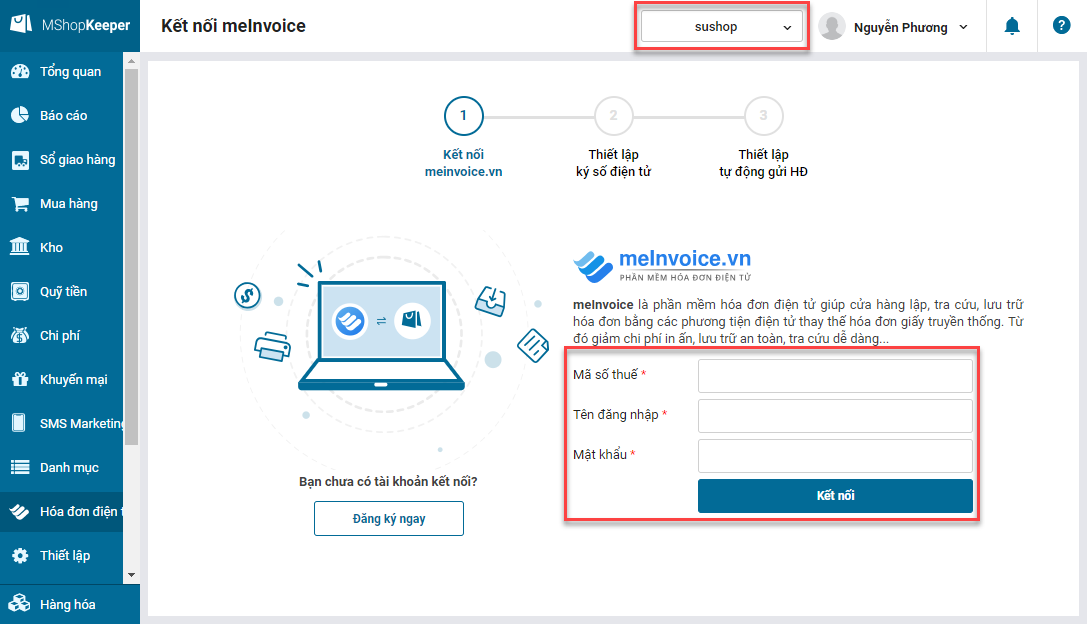Click the user avatar icon
Viewport: 1087px width, 624px height.
click(x=832, y=26)
